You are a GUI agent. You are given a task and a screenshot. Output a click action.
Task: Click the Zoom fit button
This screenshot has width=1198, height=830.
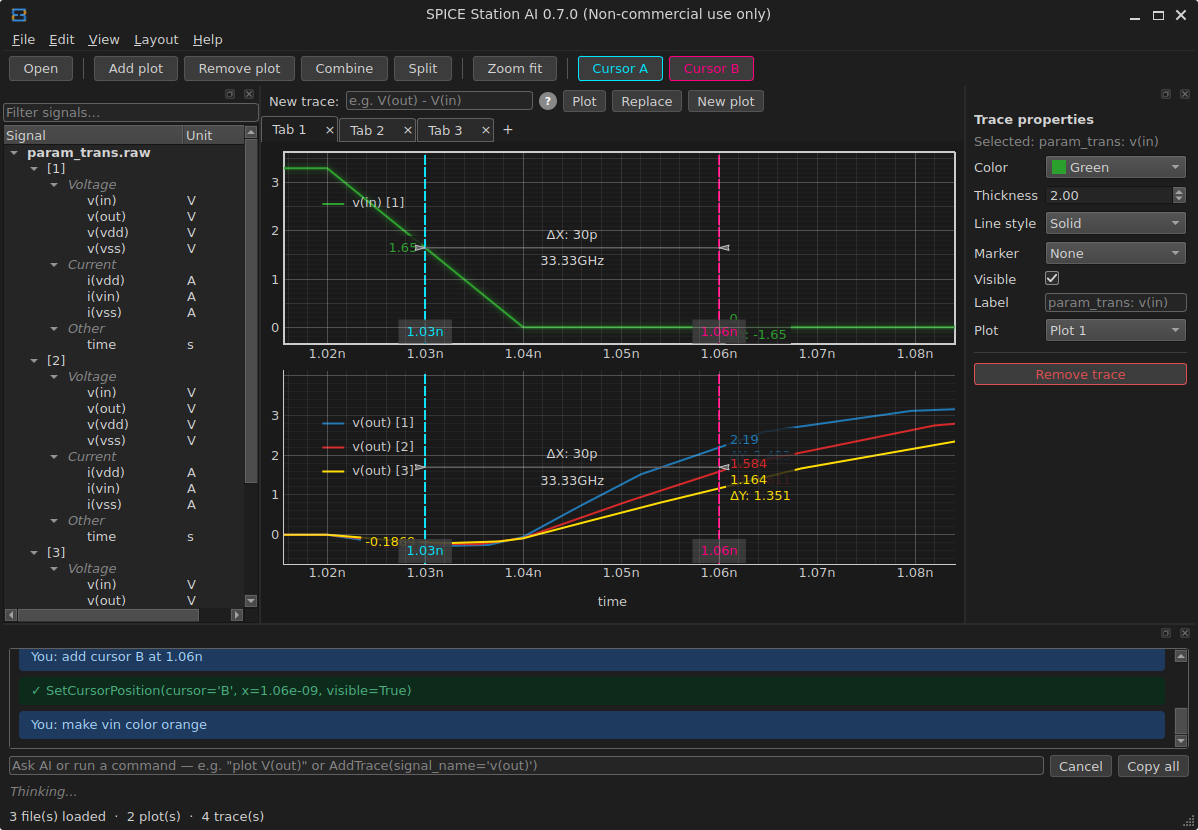tap(514, 68)
